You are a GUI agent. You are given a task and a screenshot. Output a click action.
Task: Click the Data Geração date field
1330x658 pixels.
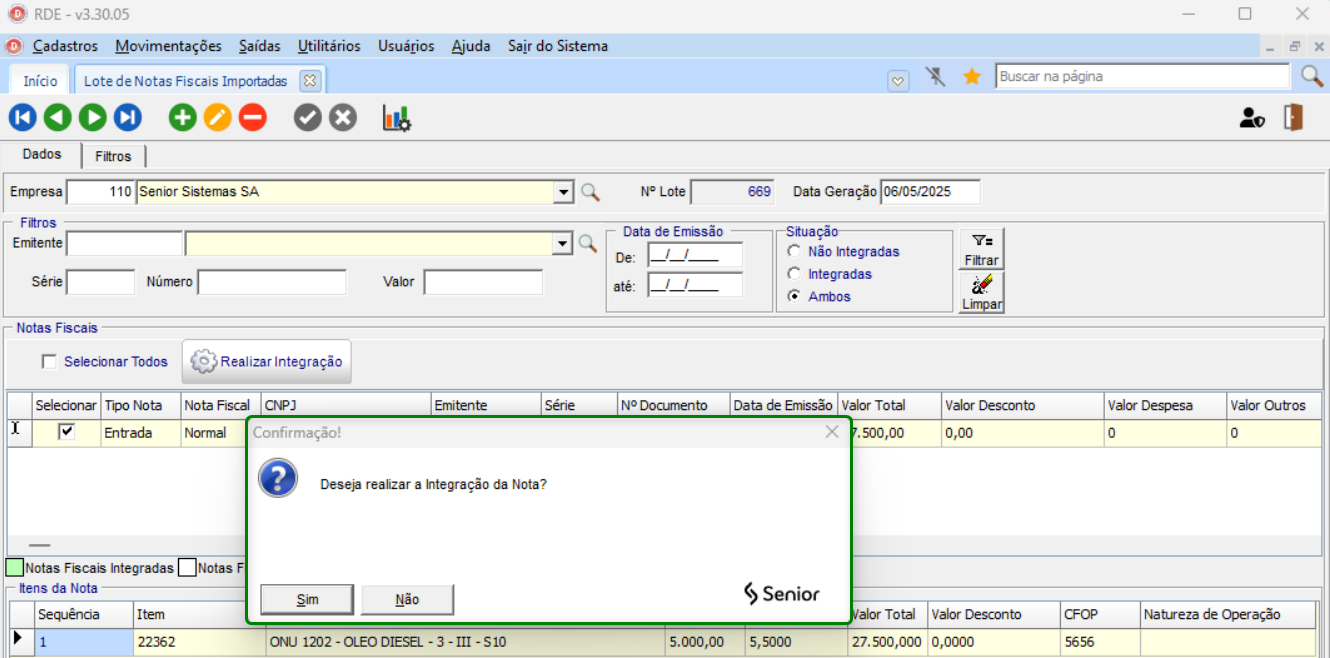(930, 191)
